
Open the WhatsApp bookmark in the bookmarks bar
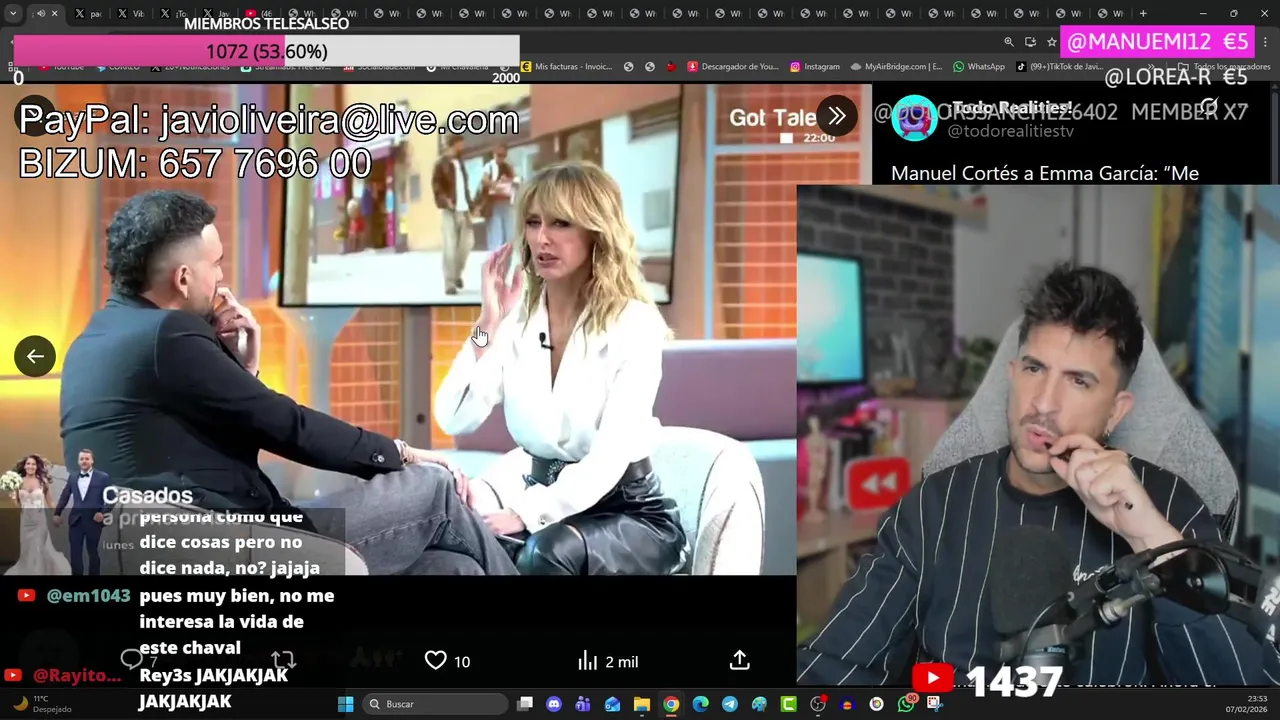(x=979, y=67)
